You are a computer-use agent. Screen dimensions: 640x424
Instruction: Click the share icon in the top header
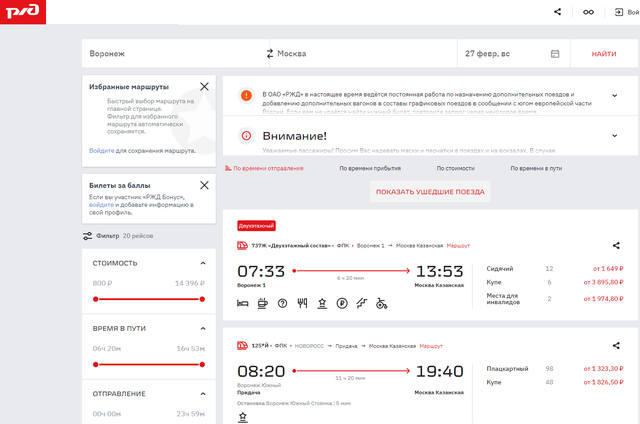pyautogui.click(x=558, y=12)
